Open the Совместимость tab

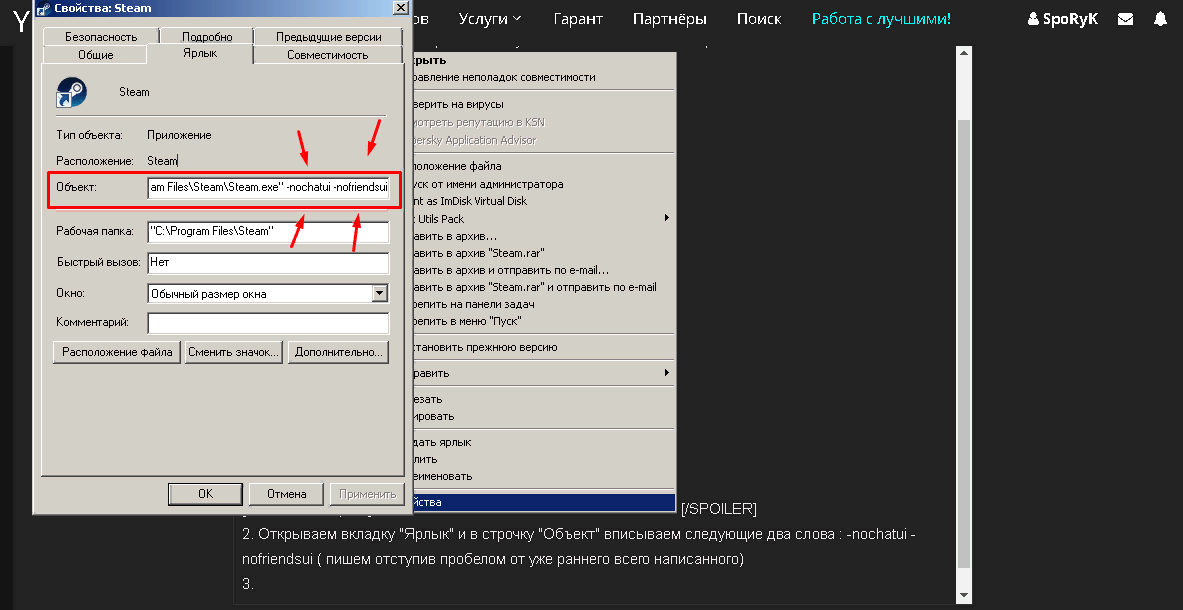coord(327,55)
